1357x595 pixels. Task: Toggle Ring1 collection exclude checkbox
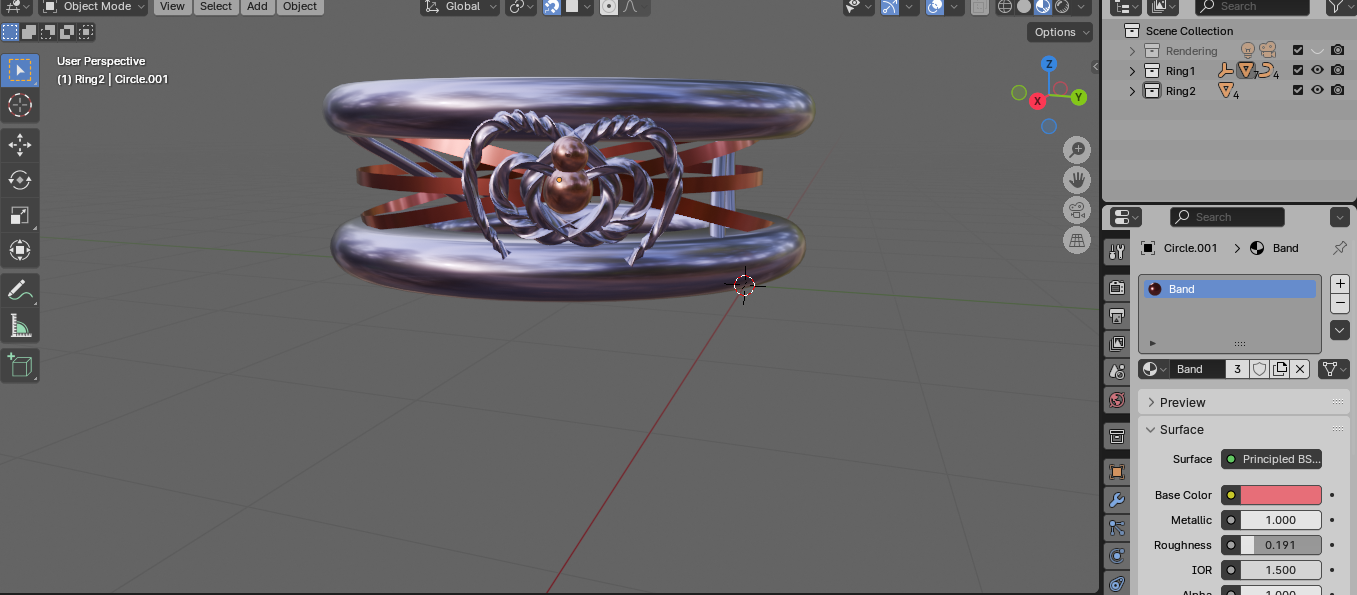point(1298,71)
